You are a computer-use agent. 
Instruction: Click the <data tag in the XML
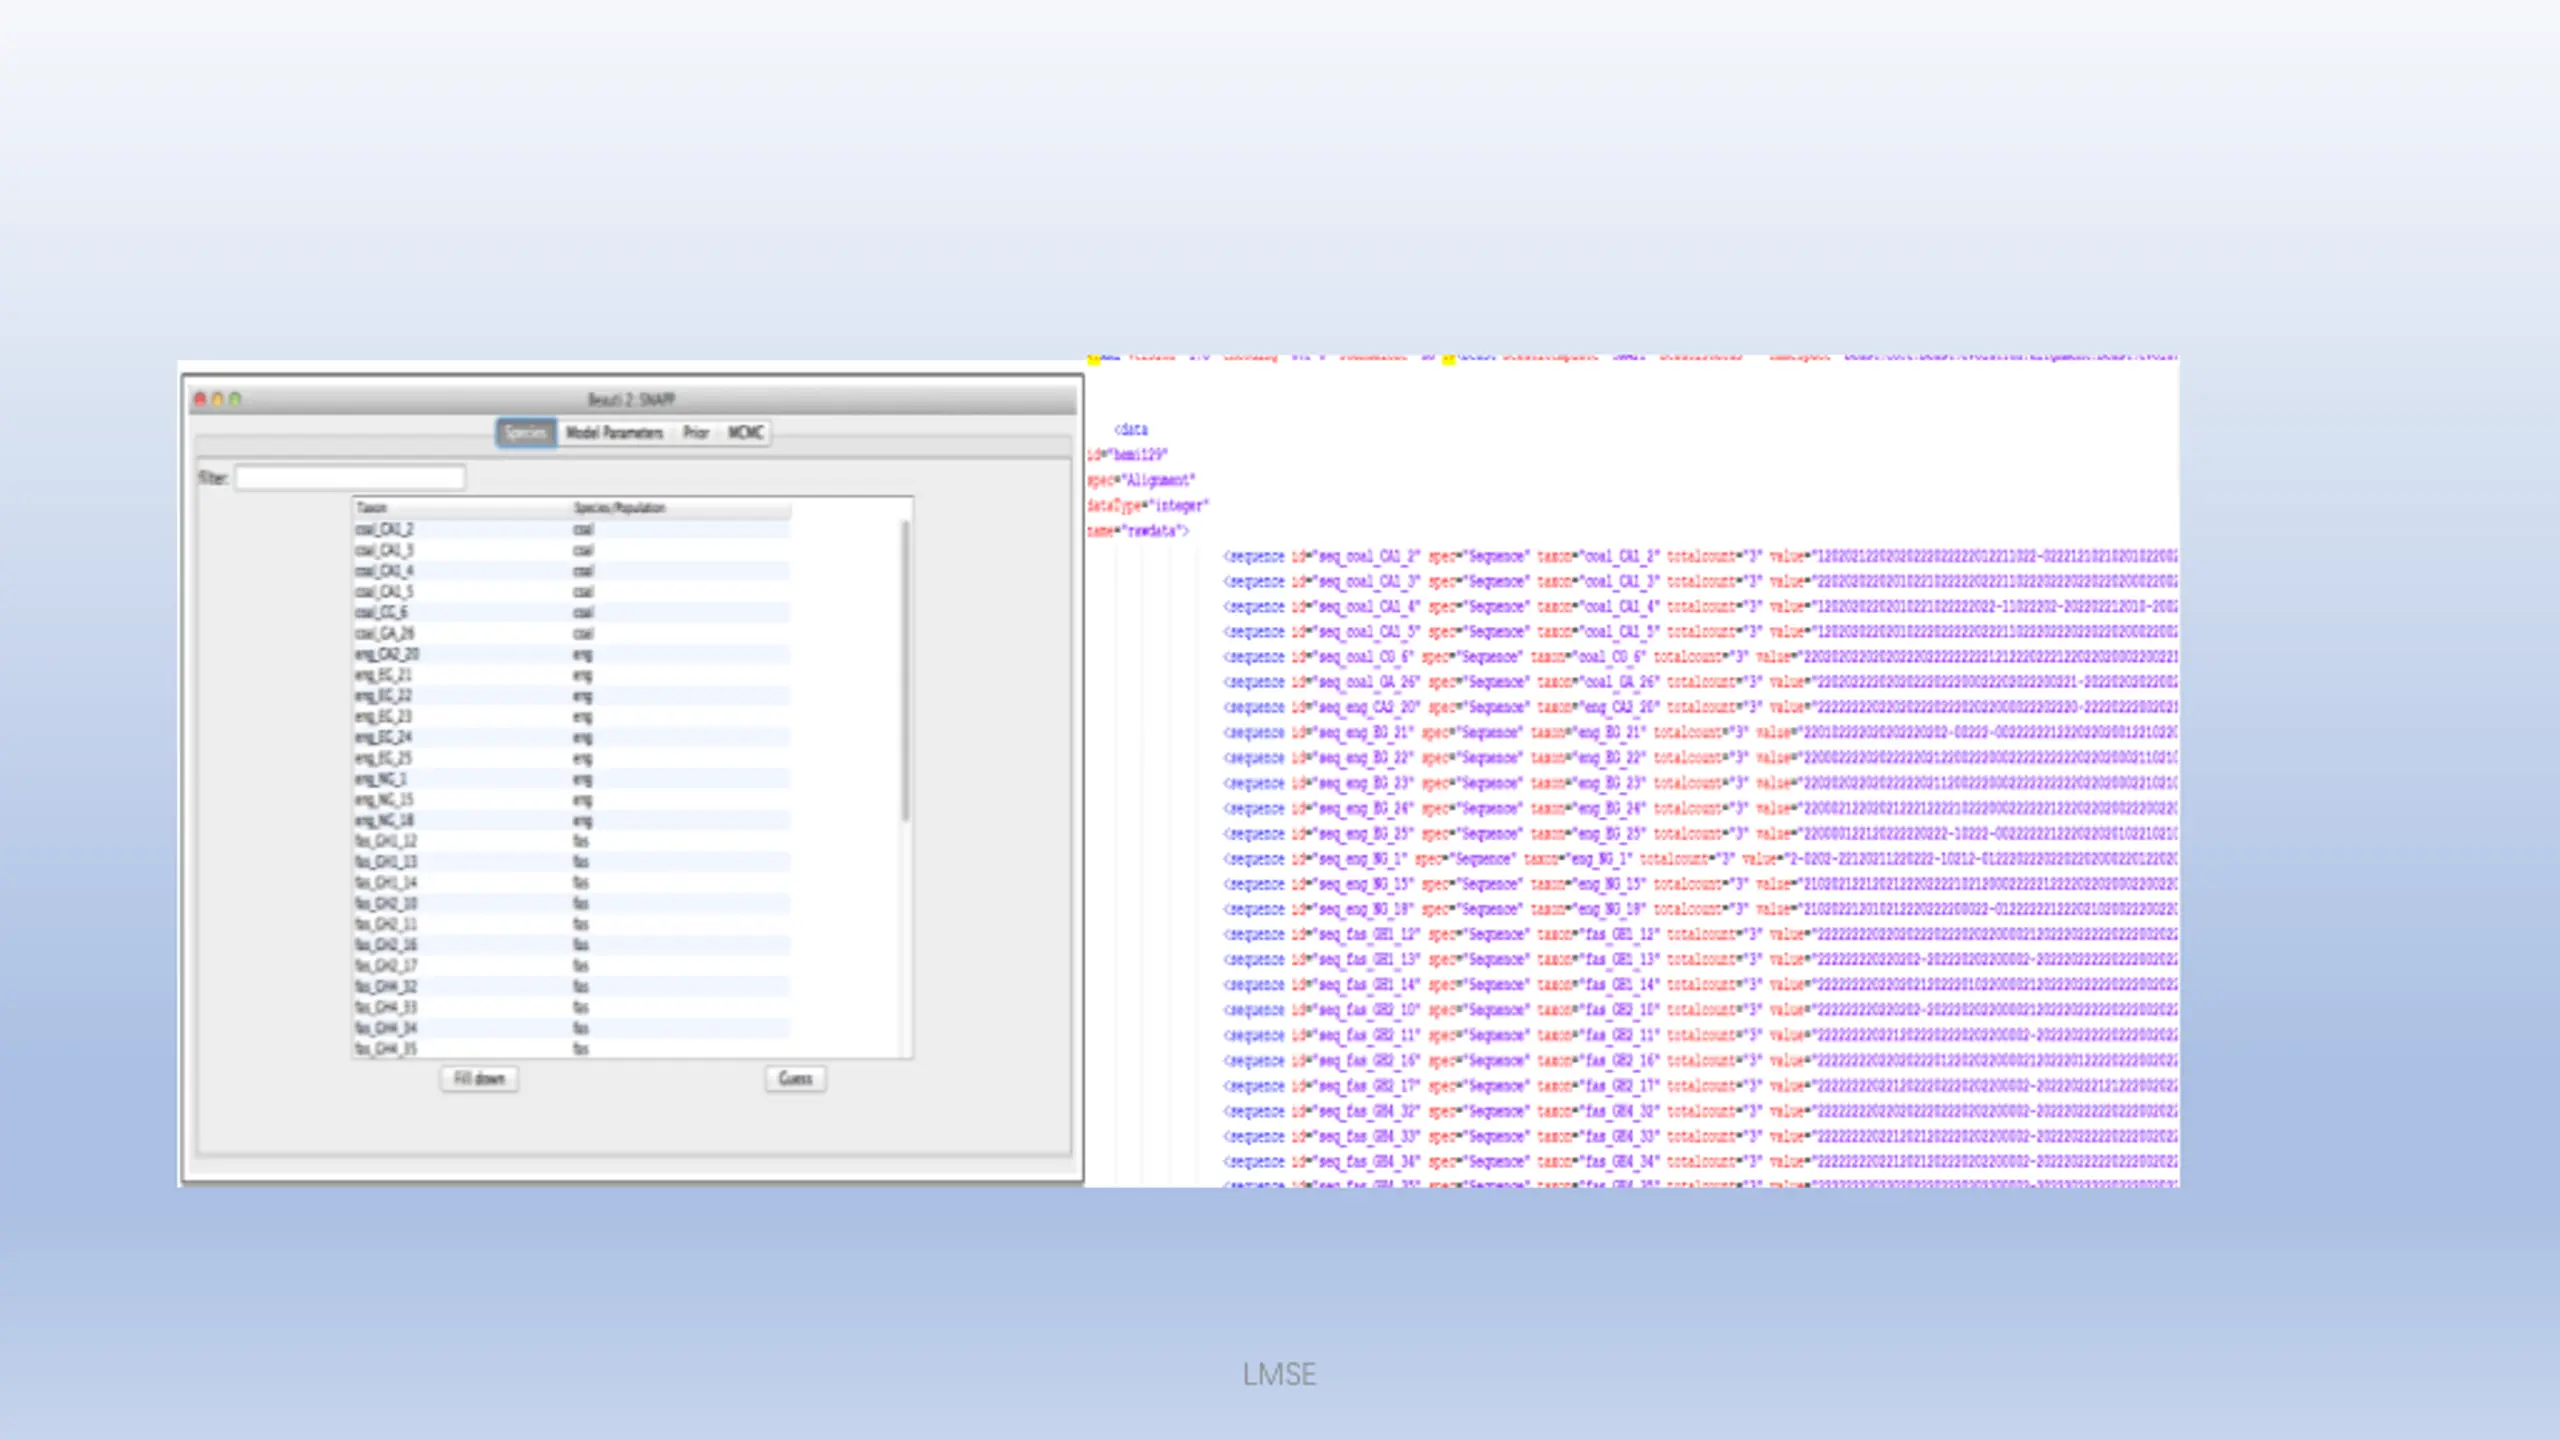[1131, 429]
